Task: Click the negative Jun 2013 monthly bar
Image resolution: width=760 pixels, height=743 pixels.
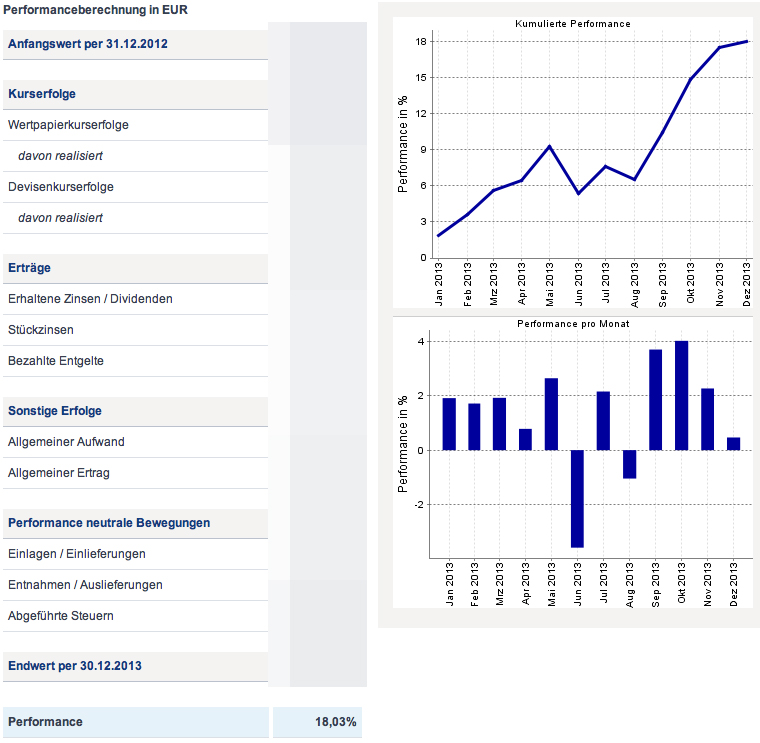Action: coord(577,498)
